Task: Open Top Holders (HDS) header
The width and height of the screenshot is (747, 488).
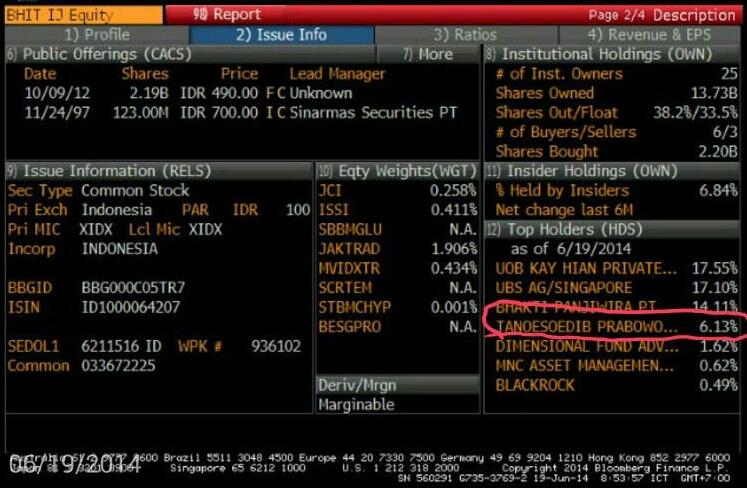Action: (x=612, y=230)
